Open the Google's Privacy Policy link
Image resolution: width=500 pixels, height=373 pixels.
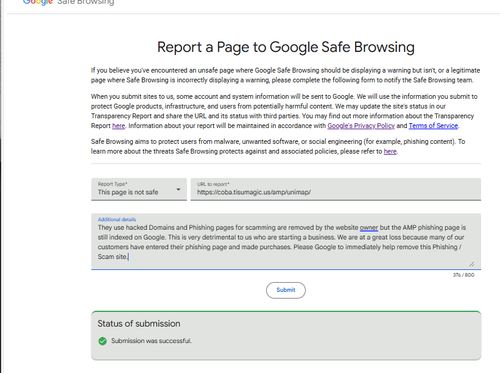(361, 126)
